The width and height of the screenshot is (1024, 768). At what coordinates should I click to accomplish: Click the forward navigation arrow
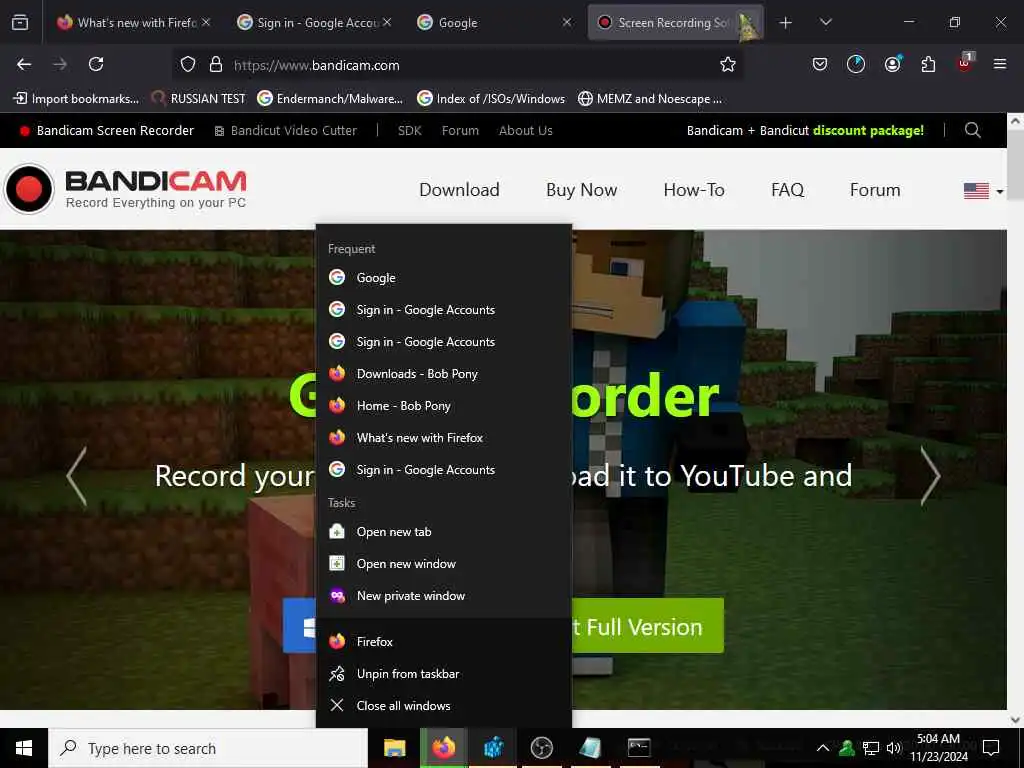pos(60,64)
